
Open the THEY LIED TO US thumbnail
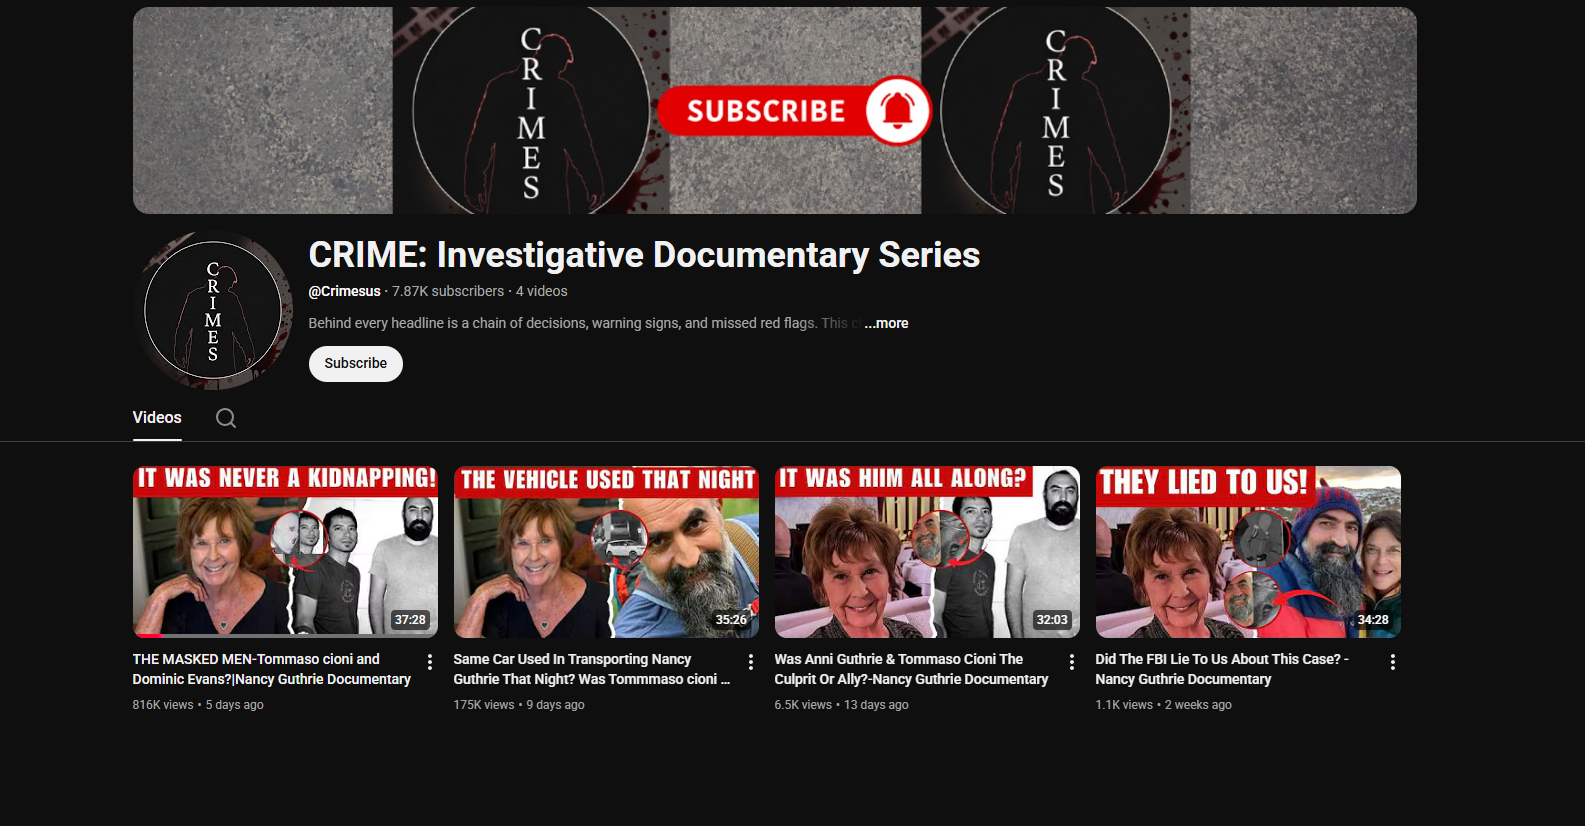click(x=1248, y=552)
